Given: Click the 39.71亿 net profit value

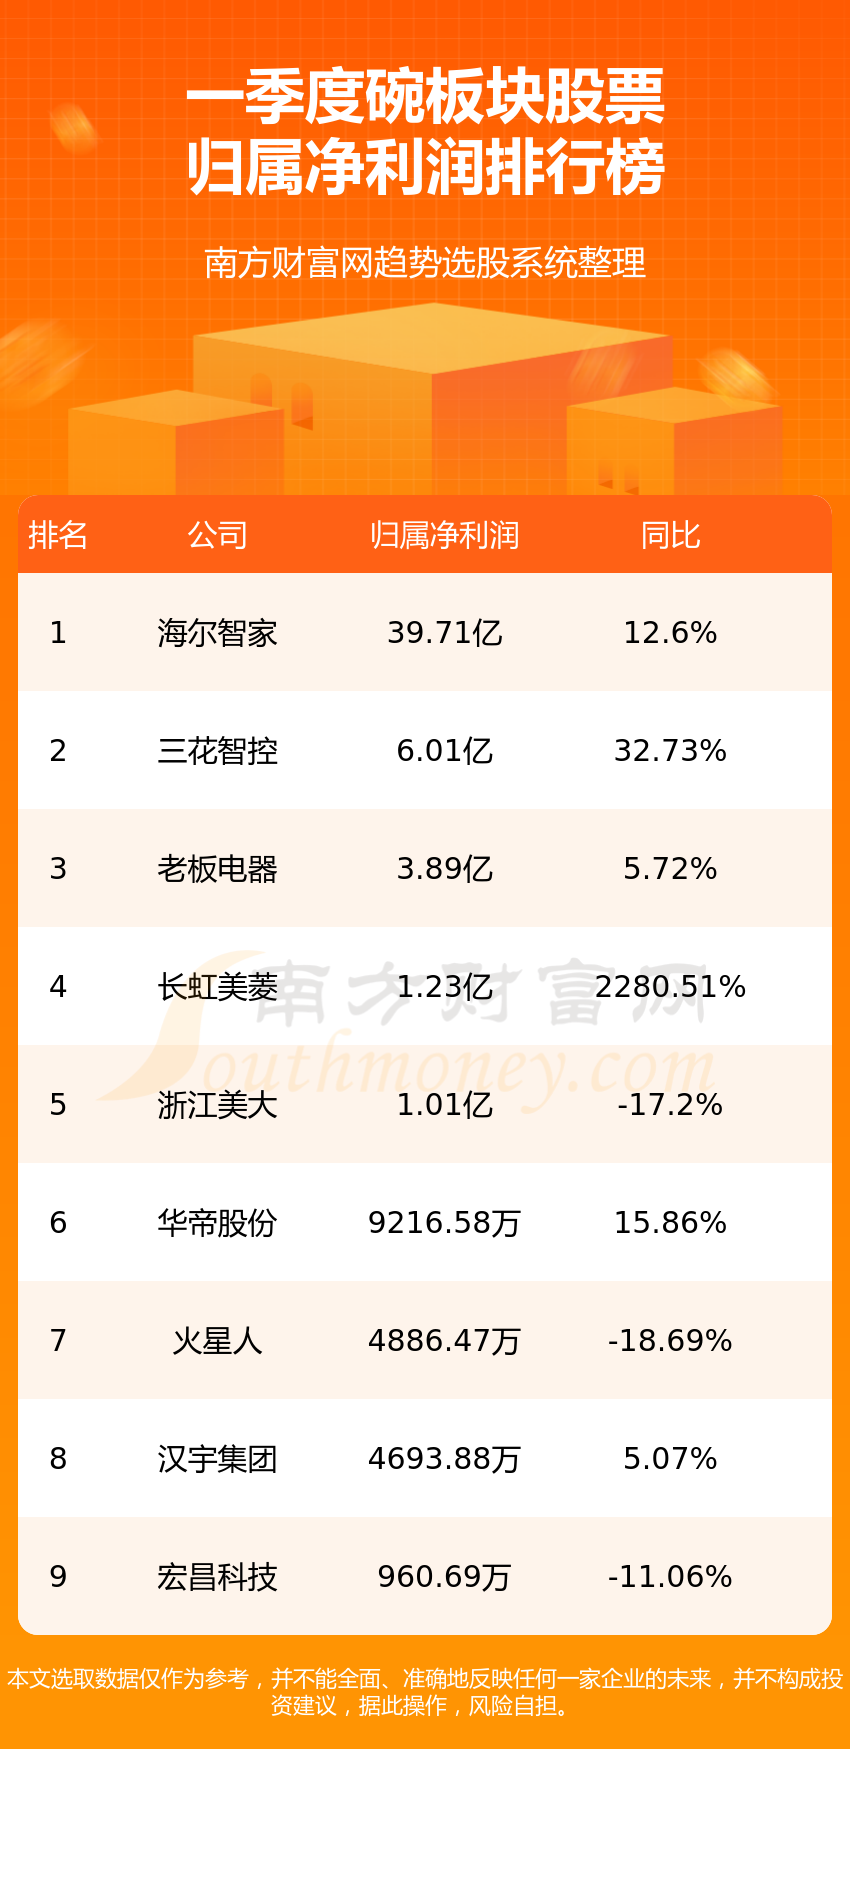Looking at the screenshot, I should [x=444, y=633].
